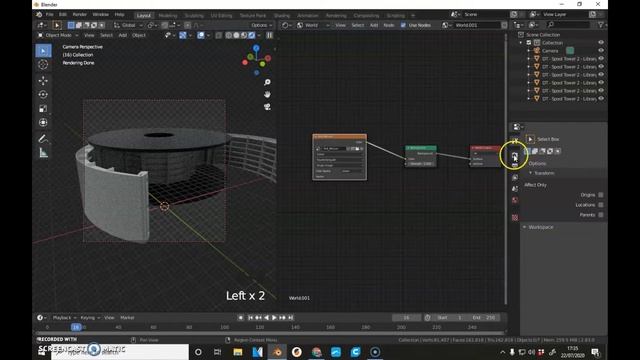Click the outliner filter funnel icon
Screen dimensions: 640x360
click(x=600, y=25)
